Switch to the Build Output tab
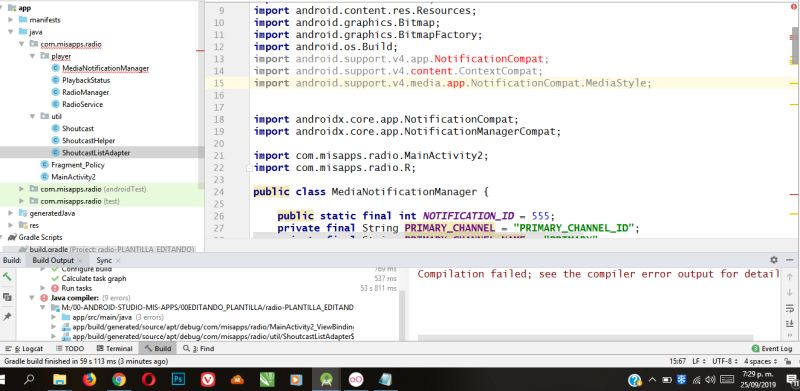 pyautogui.click(x=53, y=260)
